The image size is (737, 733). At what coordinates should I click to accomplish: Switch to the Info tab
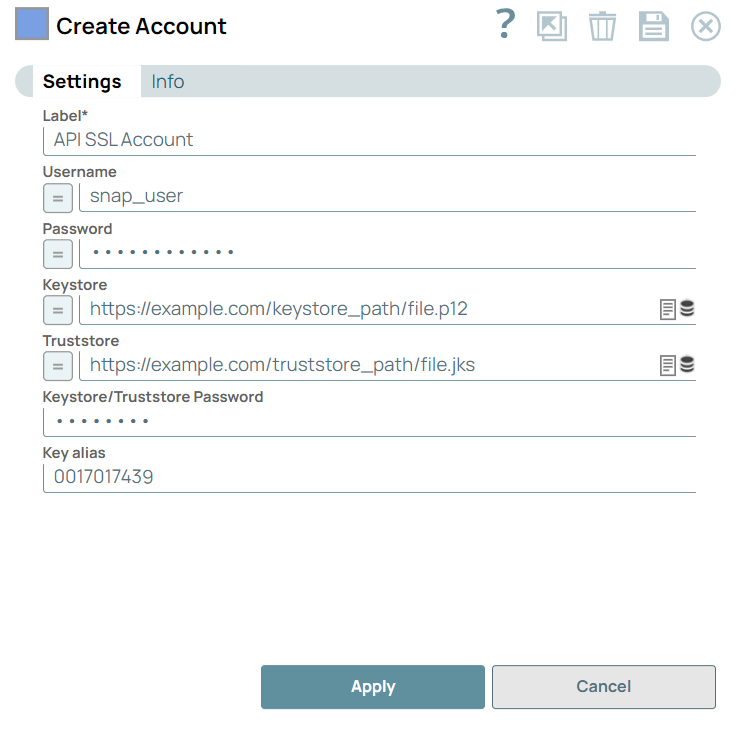point(168,82)
